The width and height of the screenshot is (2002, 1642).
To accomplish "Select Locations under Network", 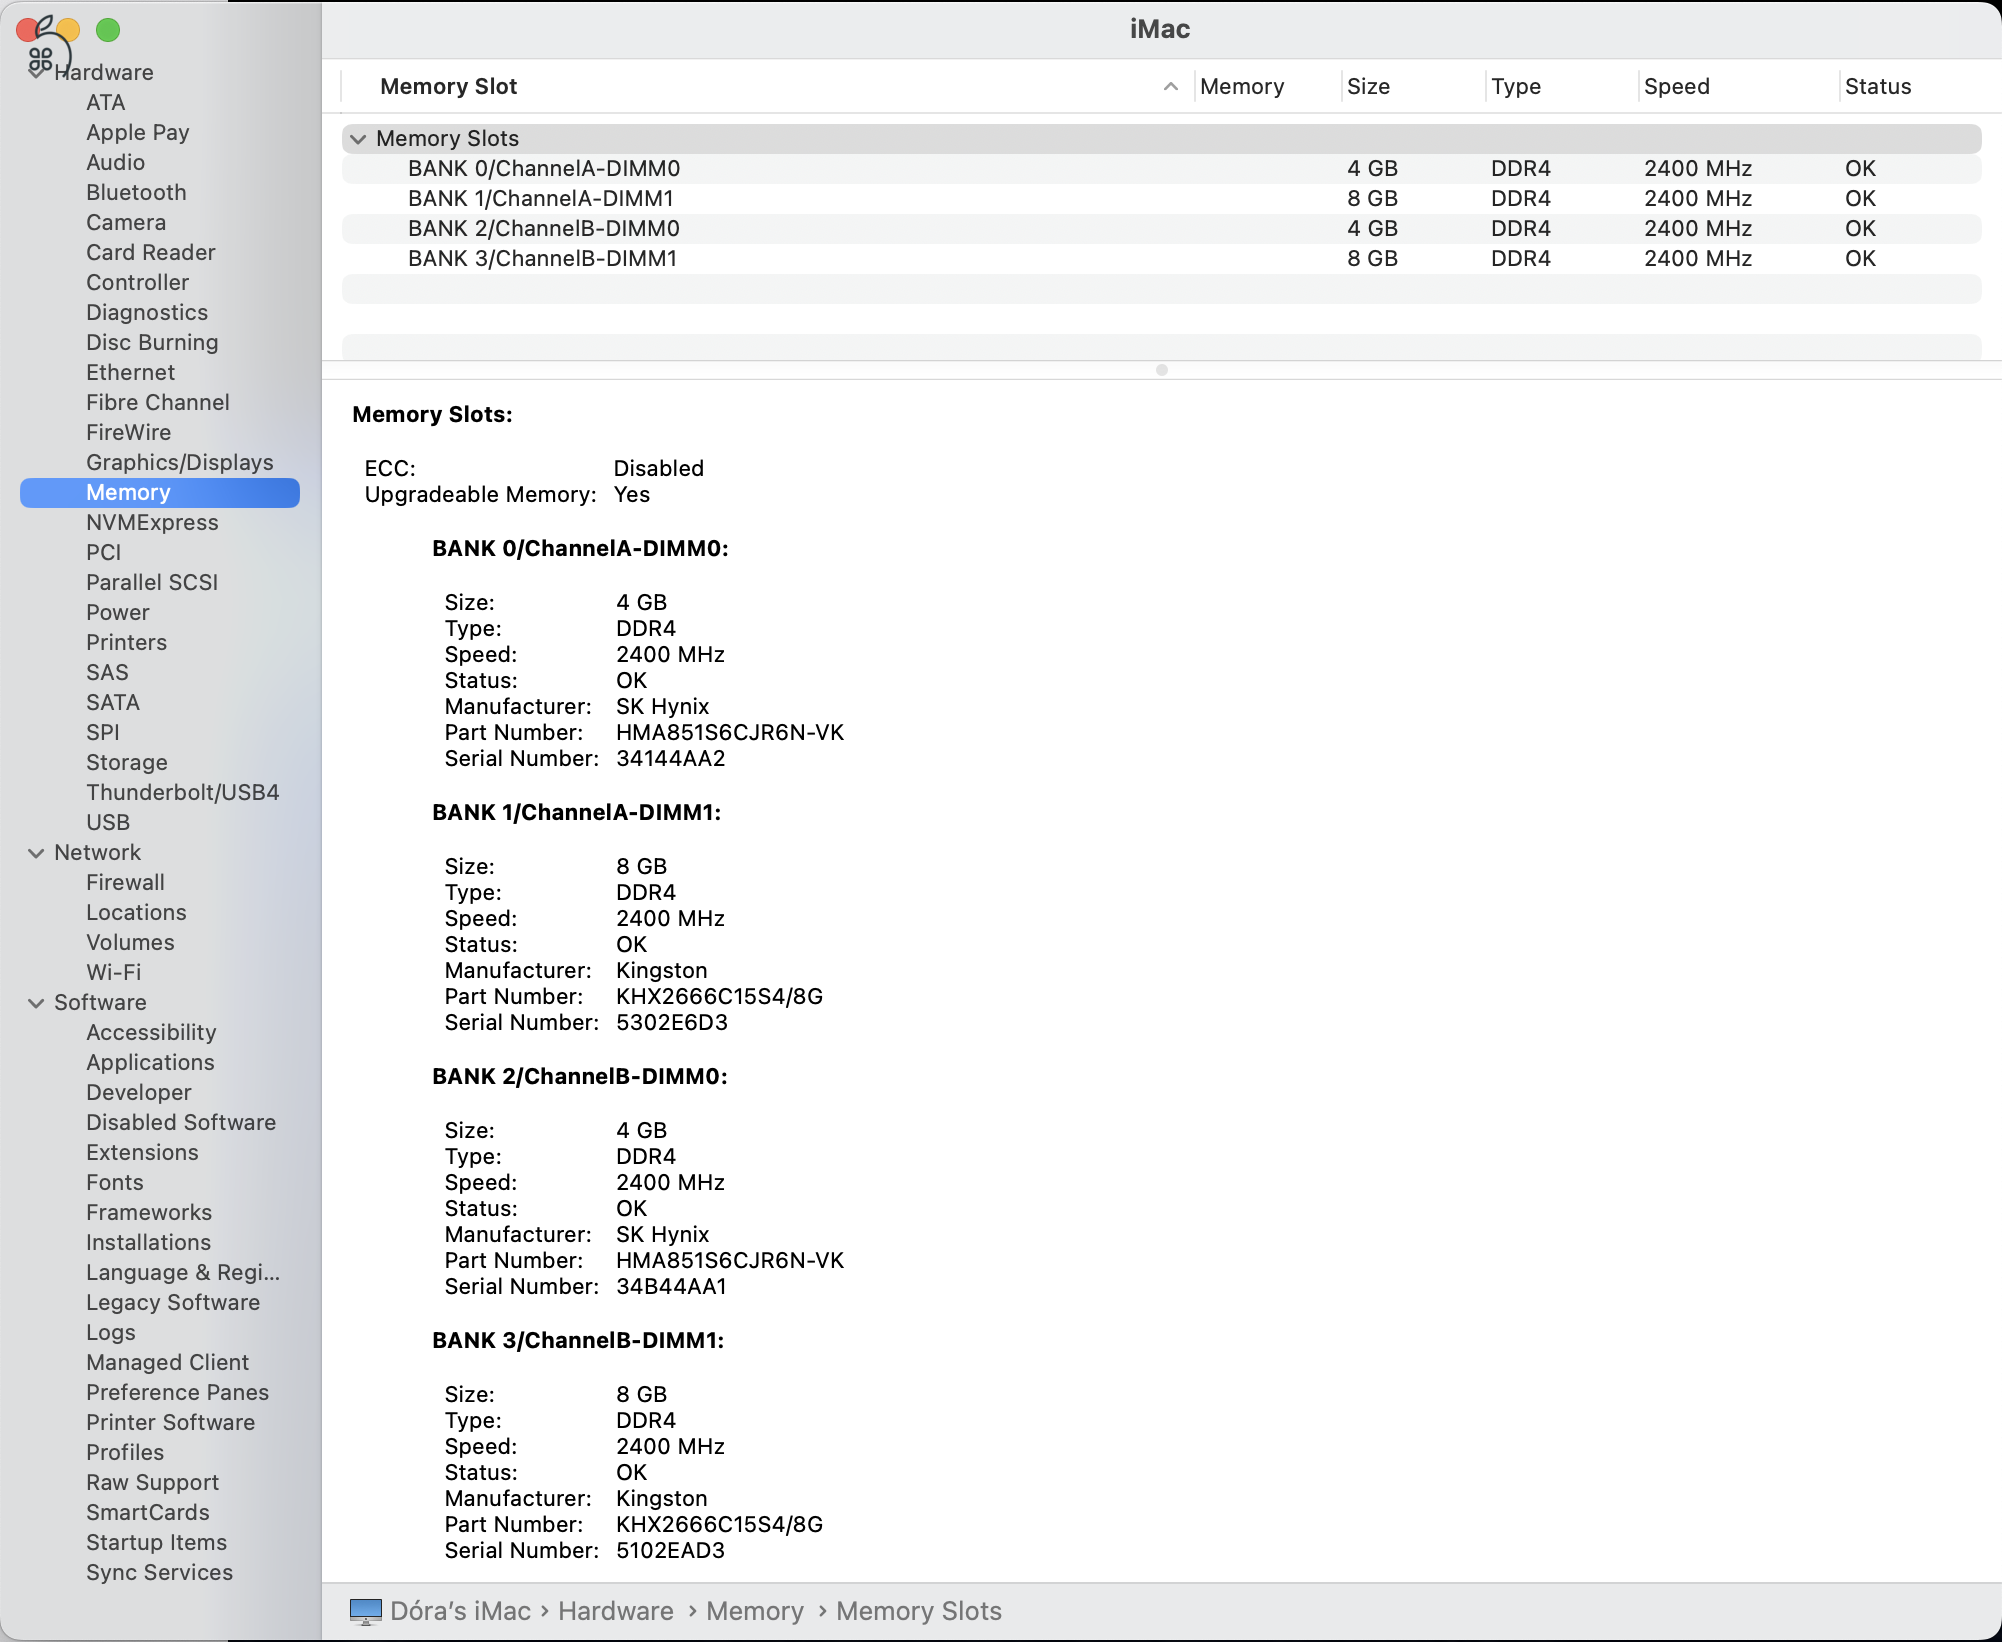I will point(136,913).
